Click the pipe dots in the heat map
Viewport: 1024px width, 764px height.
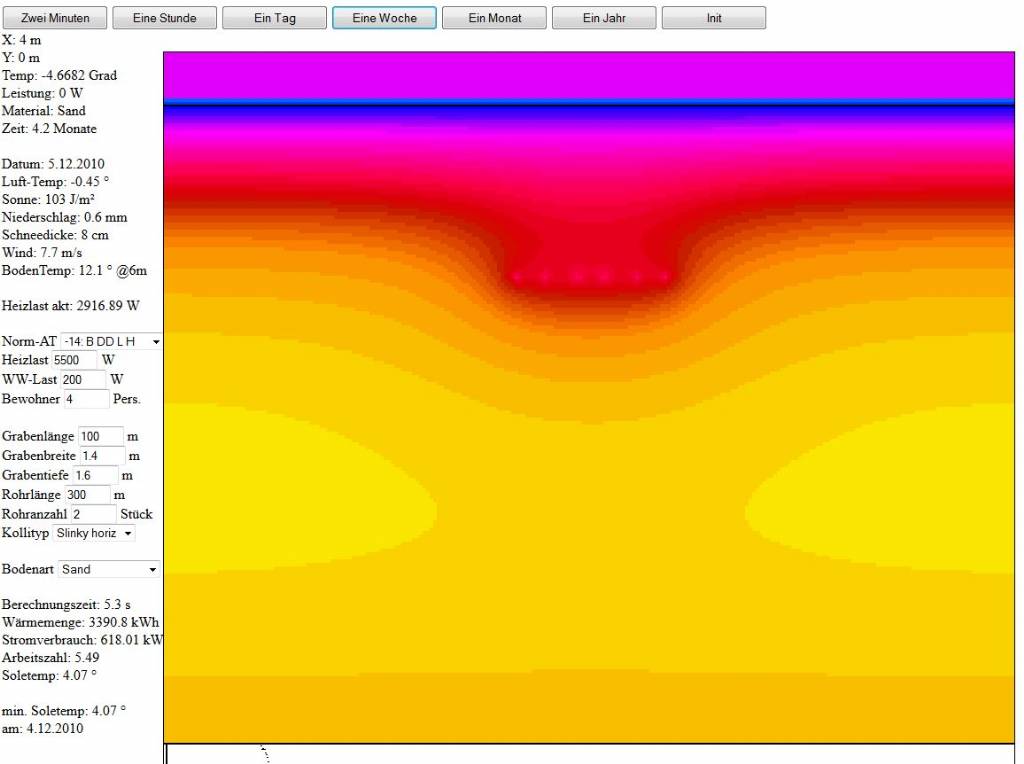[590, 277]
